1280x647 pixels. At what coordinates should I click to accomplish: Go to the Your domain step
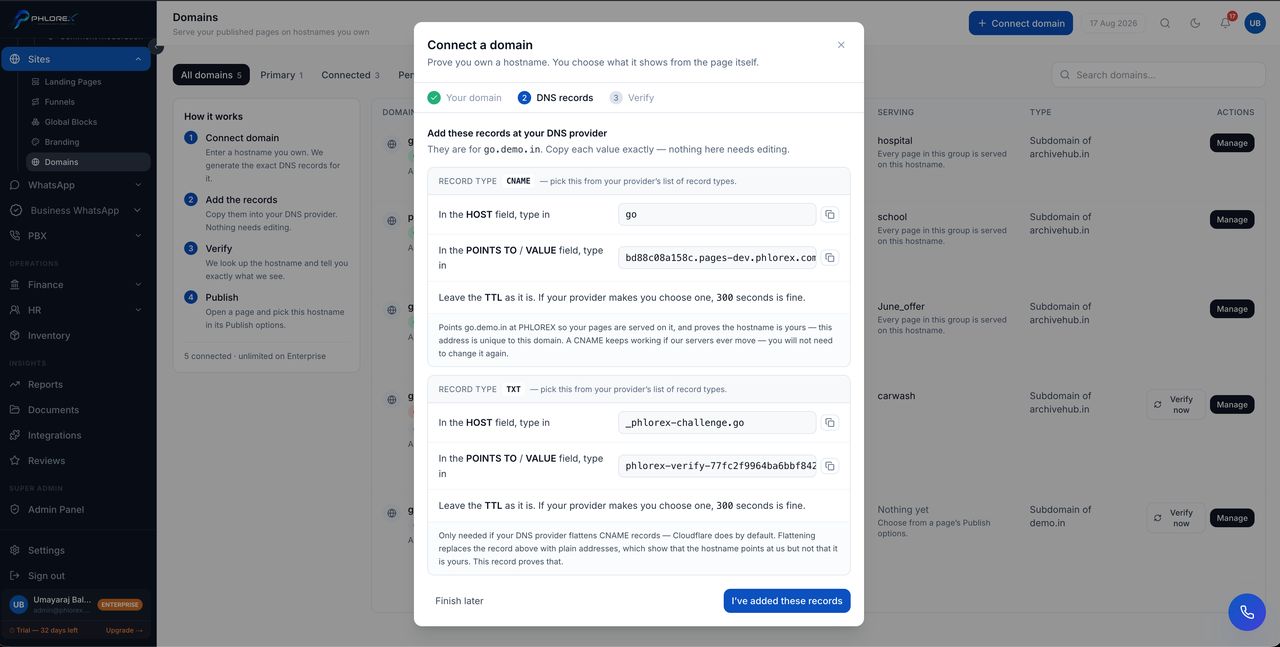click(465, 98)
